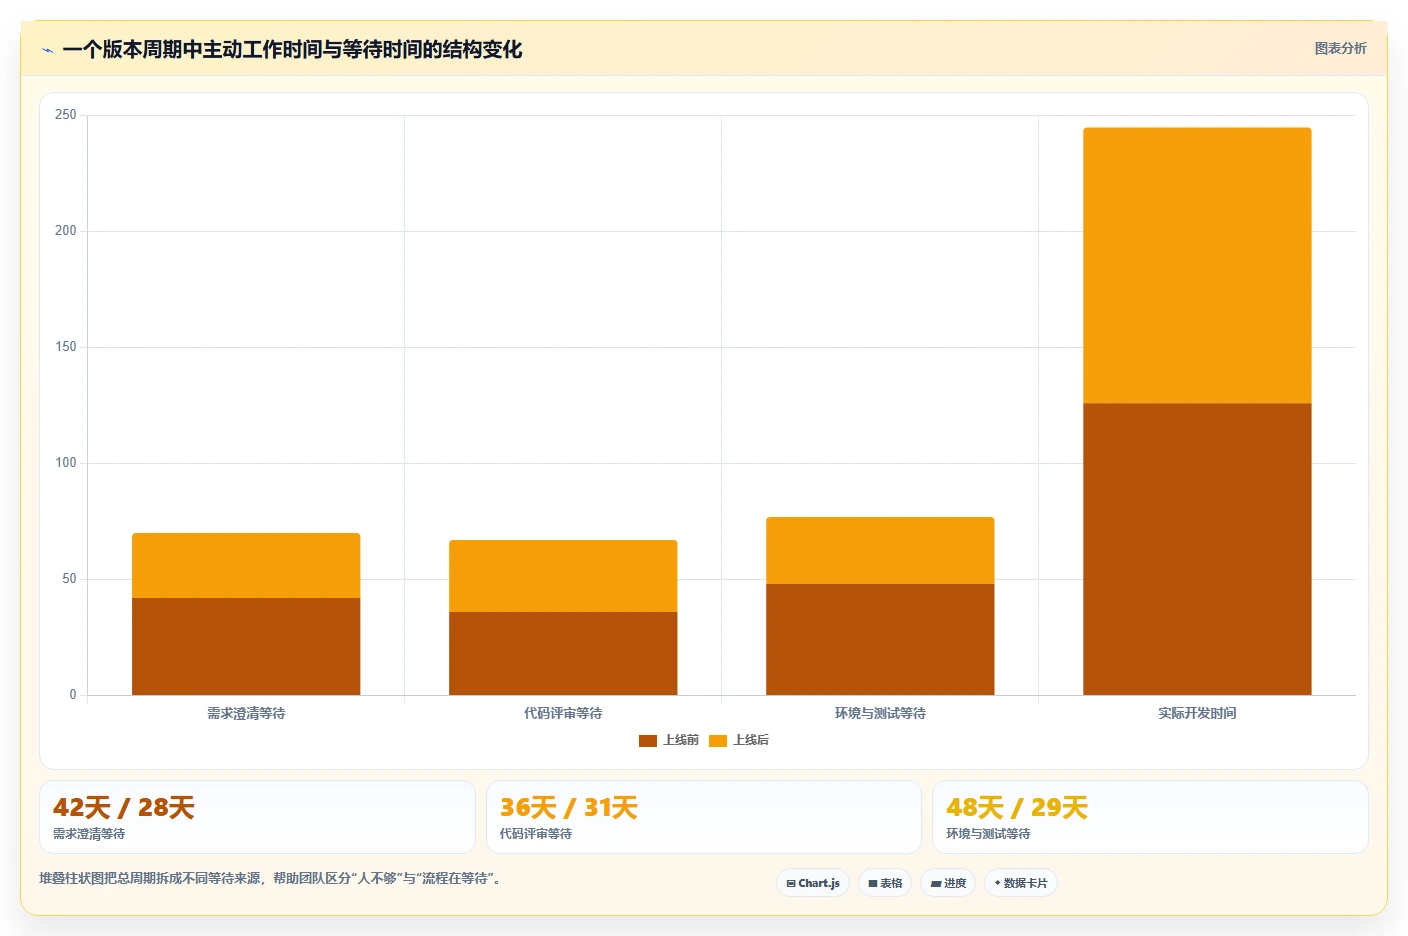Click the 需求澄清等待 caption under 42天 card
This screenshot has height=936, width=1408.
click(x=89, y=833)
